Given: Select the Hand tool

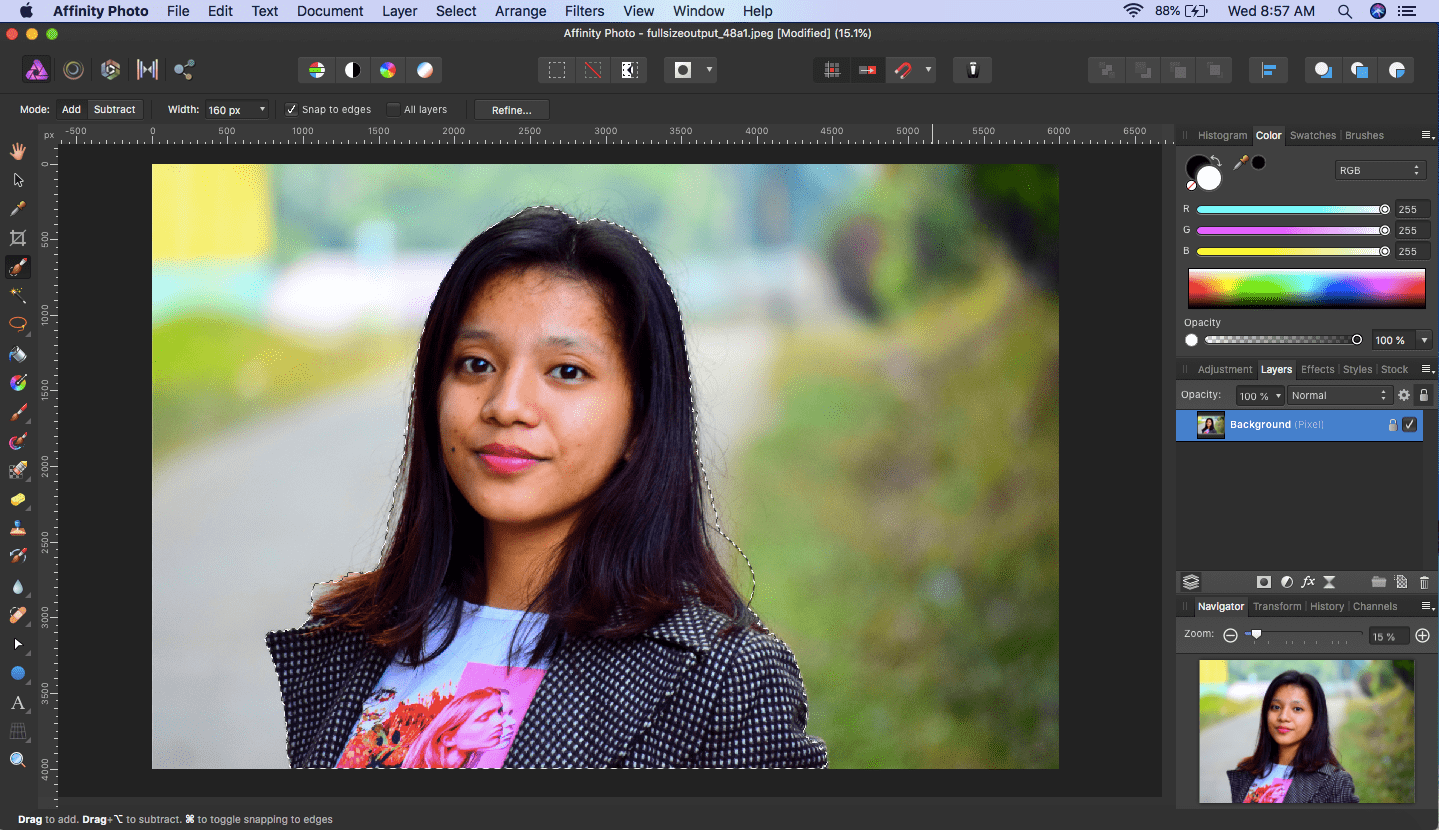Looking at the screenshot, I should 17,150.
